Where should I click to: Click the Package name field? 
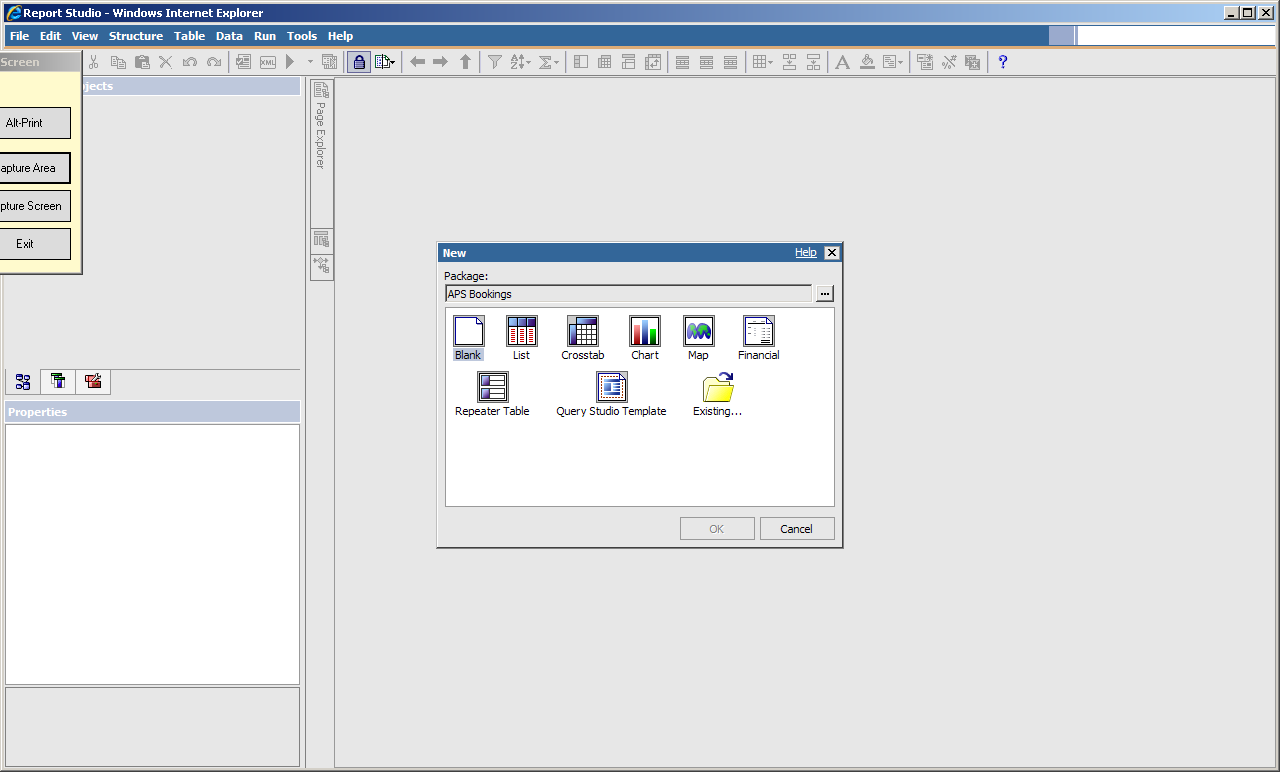tap(628, 294)
